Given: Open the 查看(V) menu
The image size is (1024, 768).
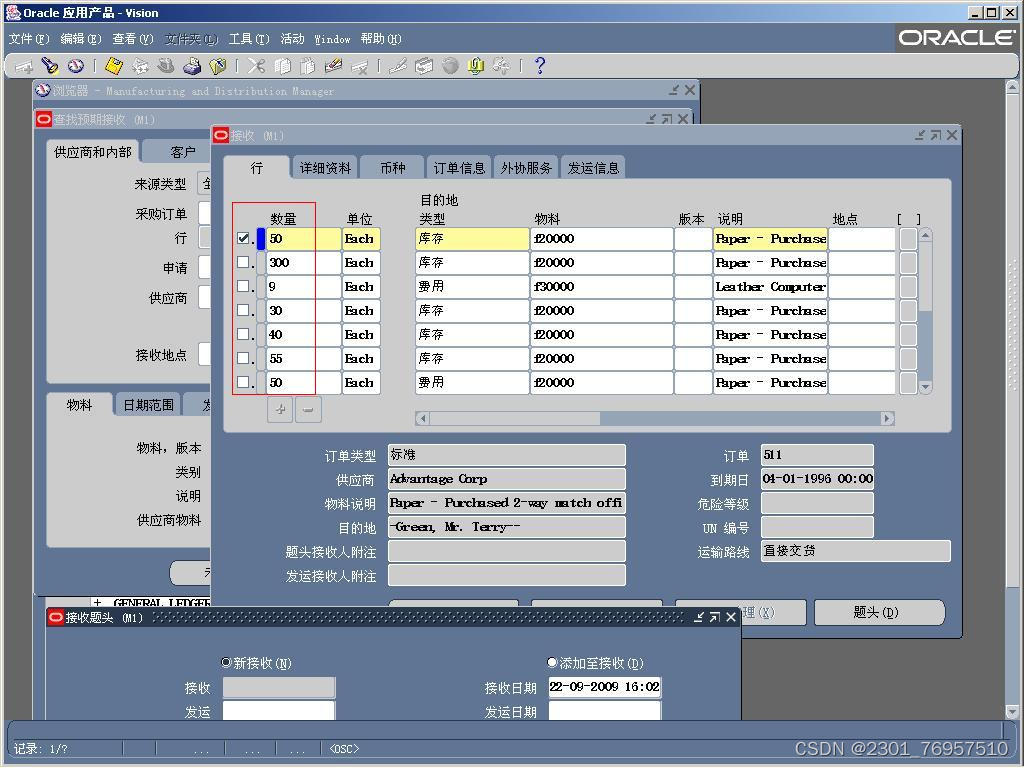Looking at the screenshot, I should (x=133, y=39).
